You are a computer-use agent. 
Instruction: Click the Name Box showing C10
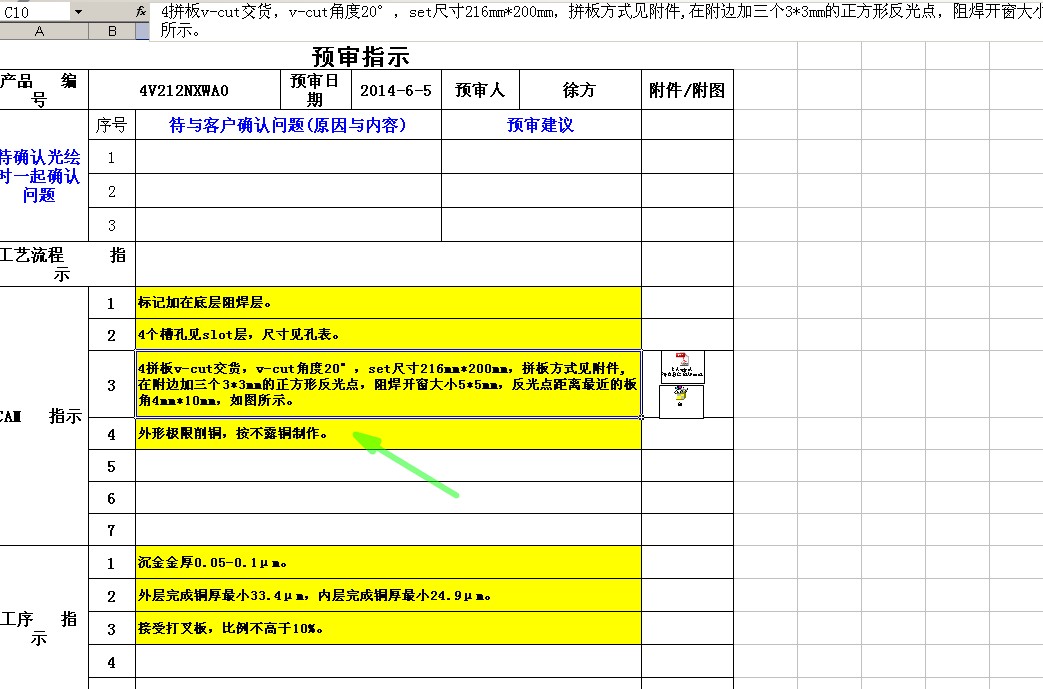pos(35,12)
